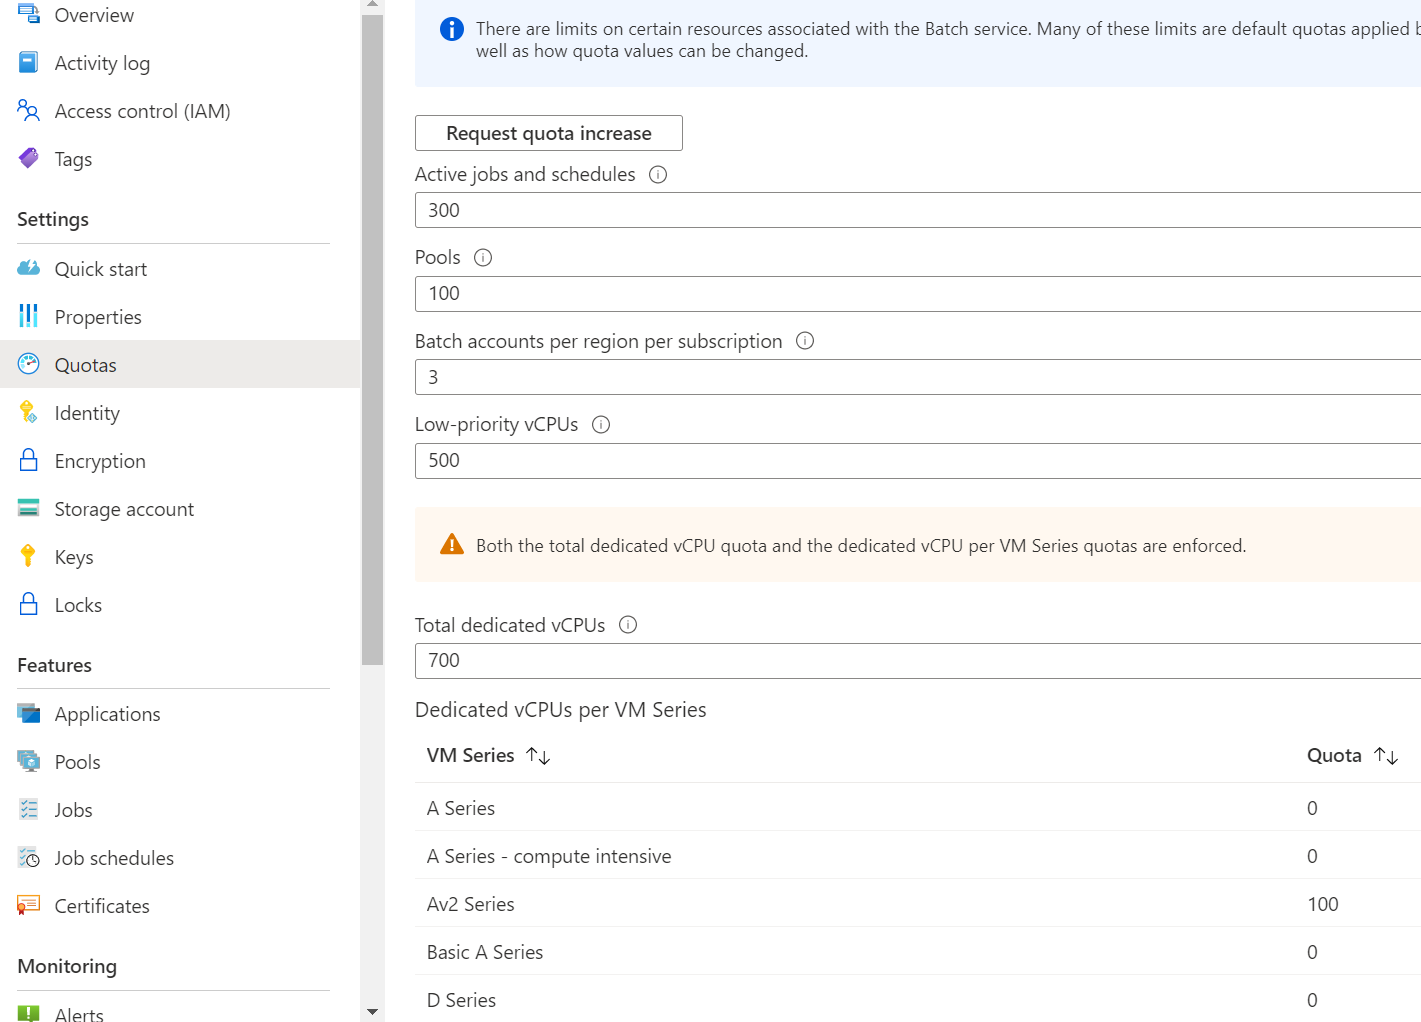Select the Encryption settings icon
The height and width of the screenshot is (1022, 1421).
coord(27,460)
